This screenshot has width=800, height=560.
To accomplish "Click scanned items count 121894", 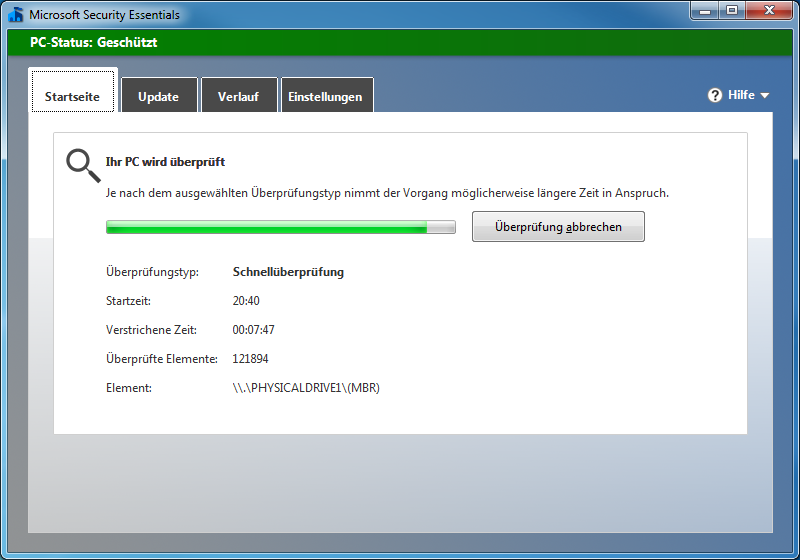I will (250, 359).
